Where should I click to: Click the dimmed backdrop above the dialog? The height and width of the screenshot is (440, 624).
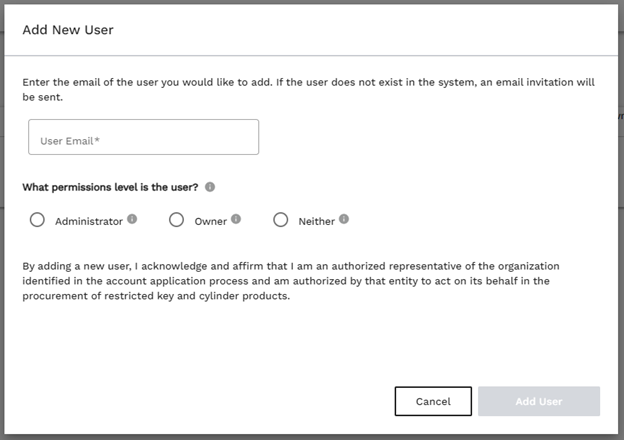click(300, 2)
